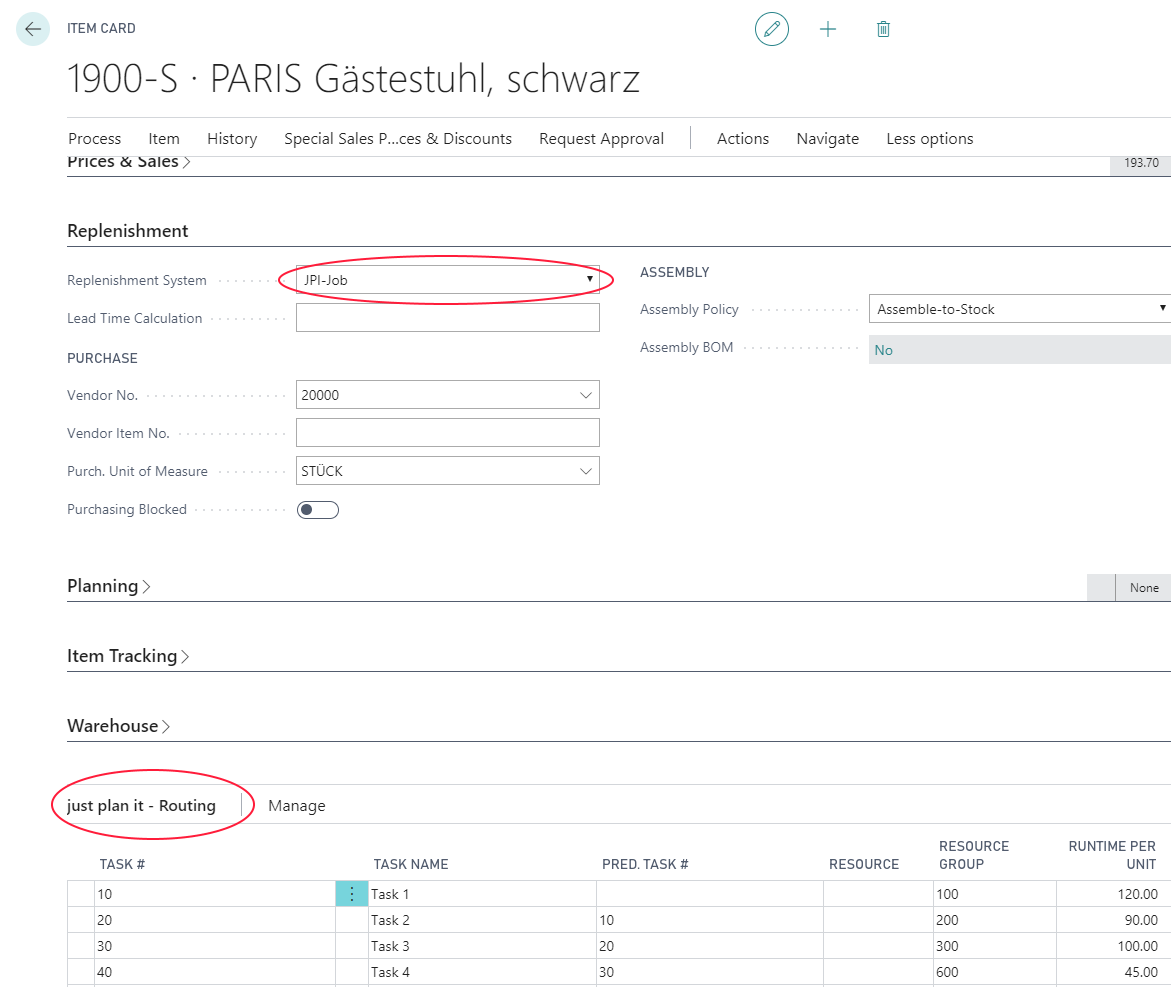Click the Assembly BOM No link
Screen dimensions: 1171x987
[883, 350]
